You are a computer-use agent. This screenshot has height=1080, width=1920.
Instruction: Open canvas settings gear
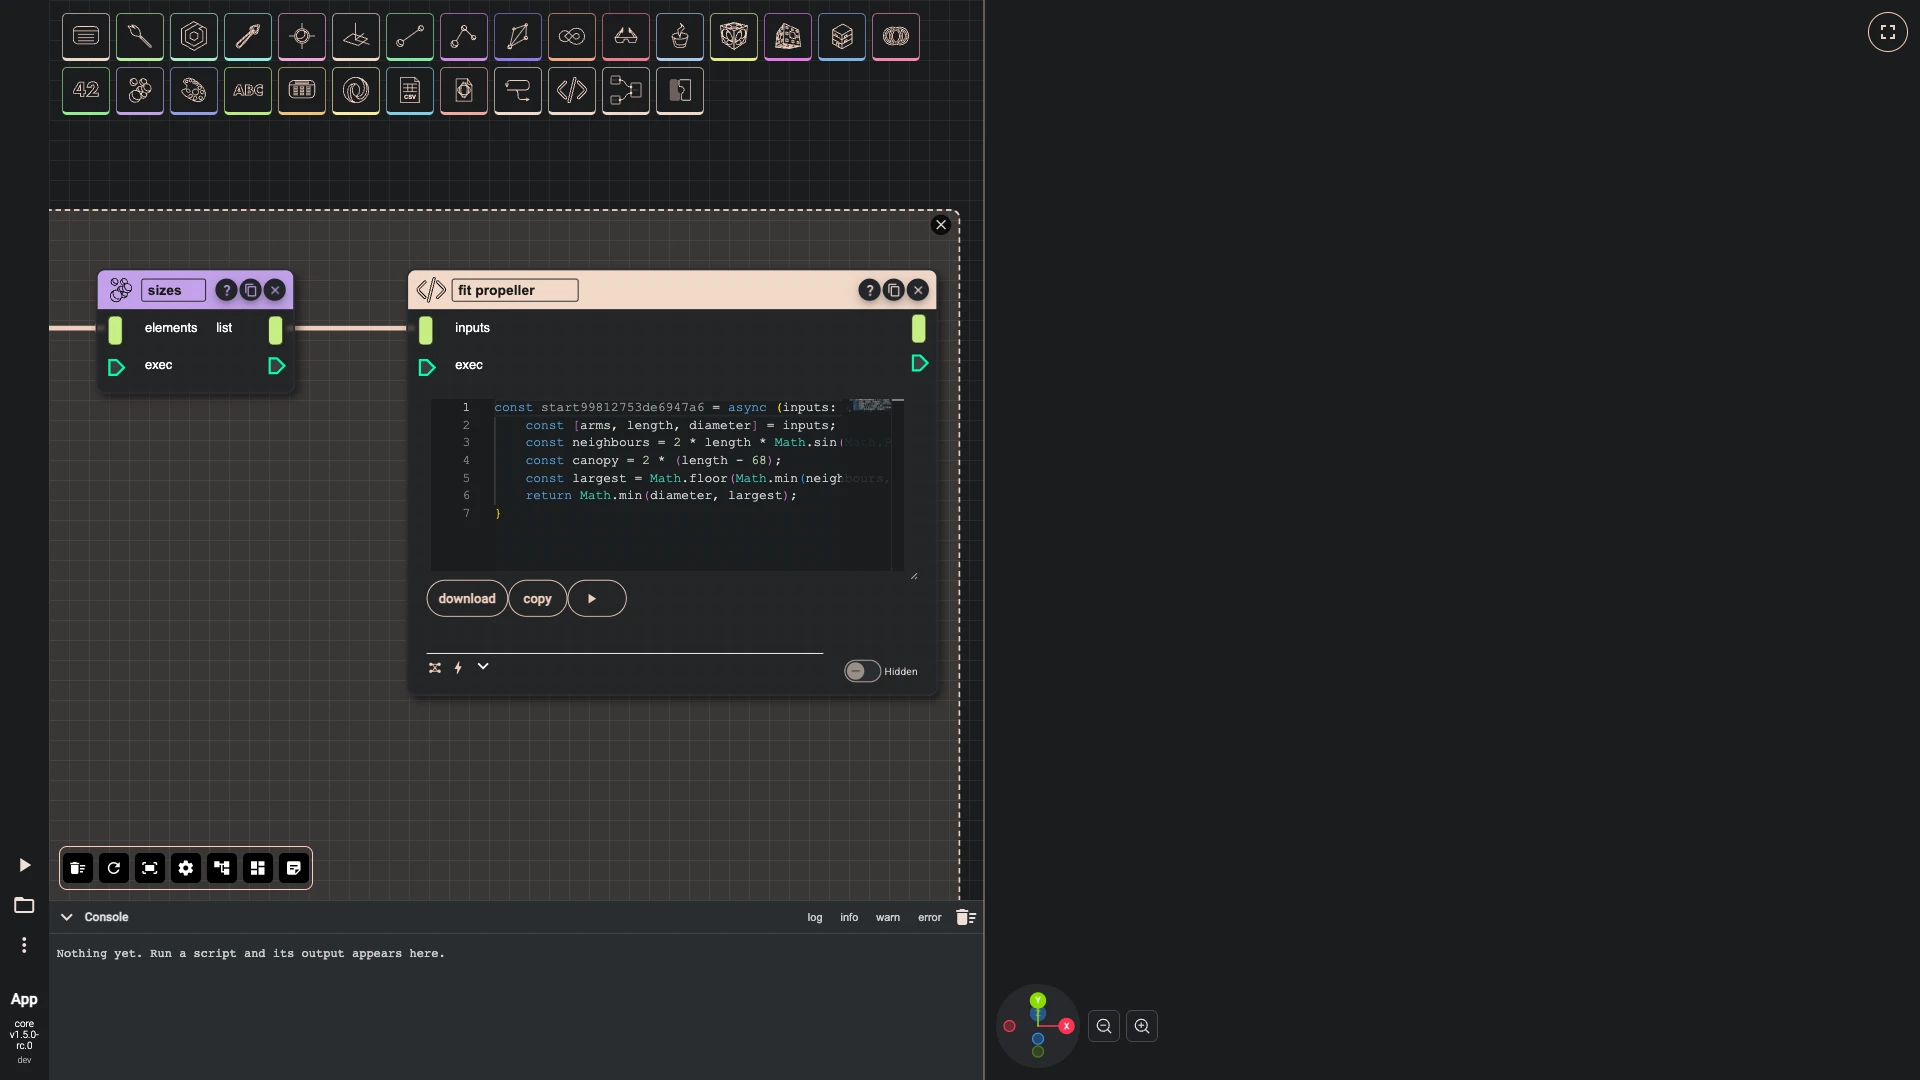click(x=186, y=868)
